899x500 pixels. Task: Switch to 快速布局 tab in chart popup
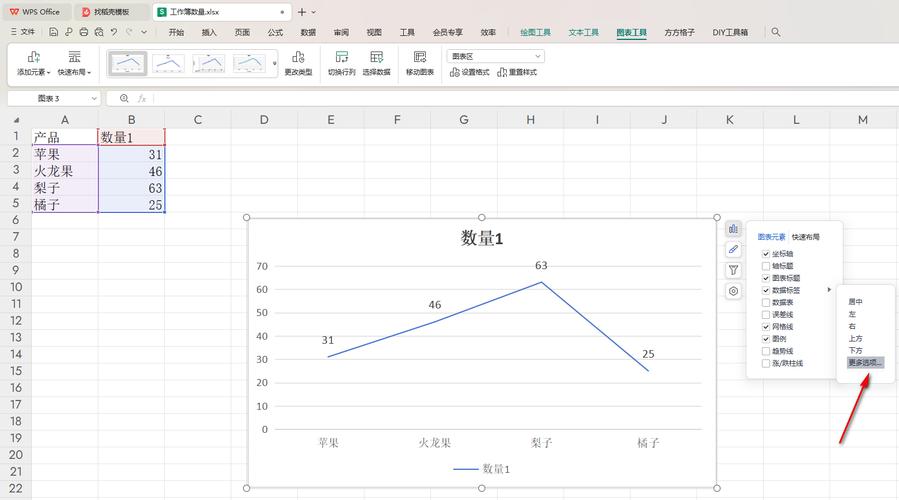pos(806,237)
